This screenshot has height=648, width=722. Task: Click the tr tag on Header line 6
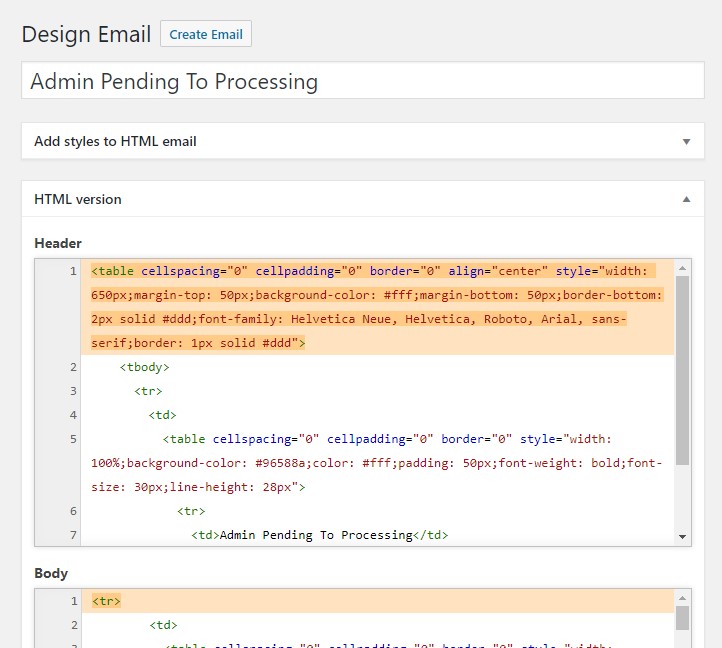click(191, 511)
